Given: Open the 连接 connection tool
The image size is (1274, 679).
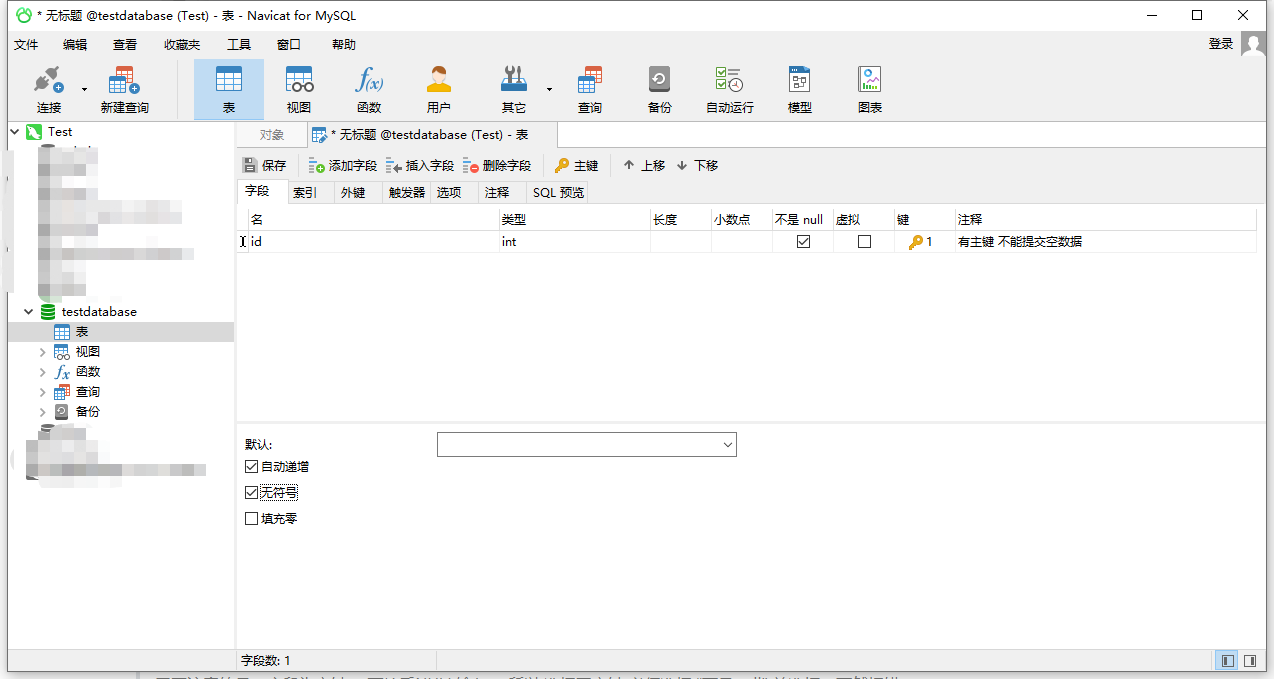Looking at the screenshot, I should 49,90.
